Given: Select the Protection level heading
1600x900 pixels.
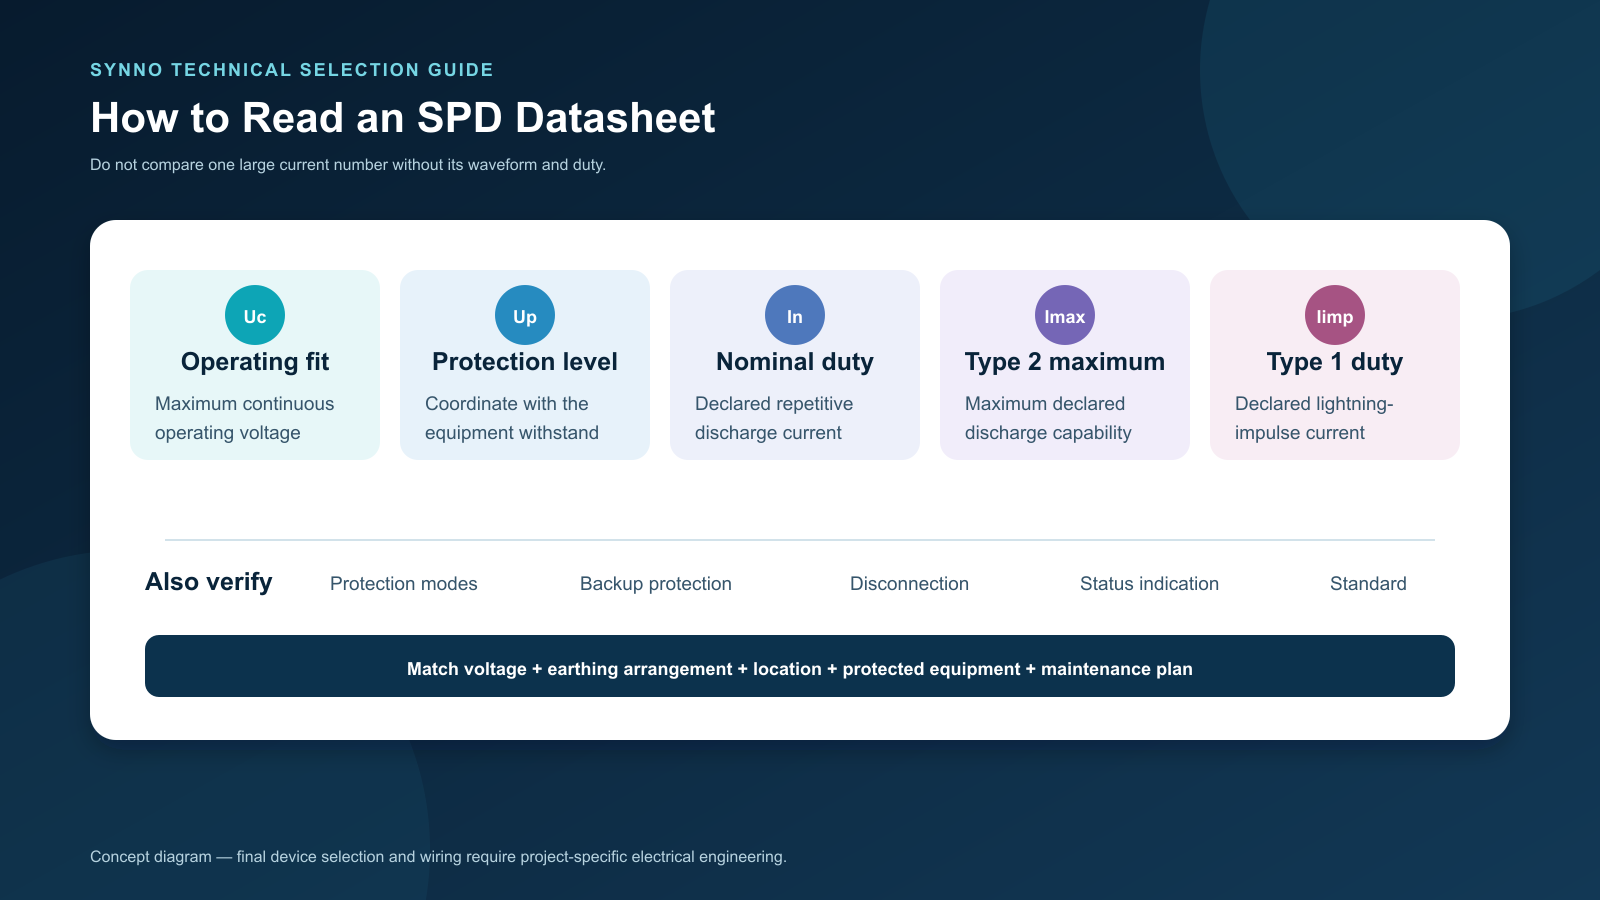Looking at the screenshot, I should (x=525, y=362).
